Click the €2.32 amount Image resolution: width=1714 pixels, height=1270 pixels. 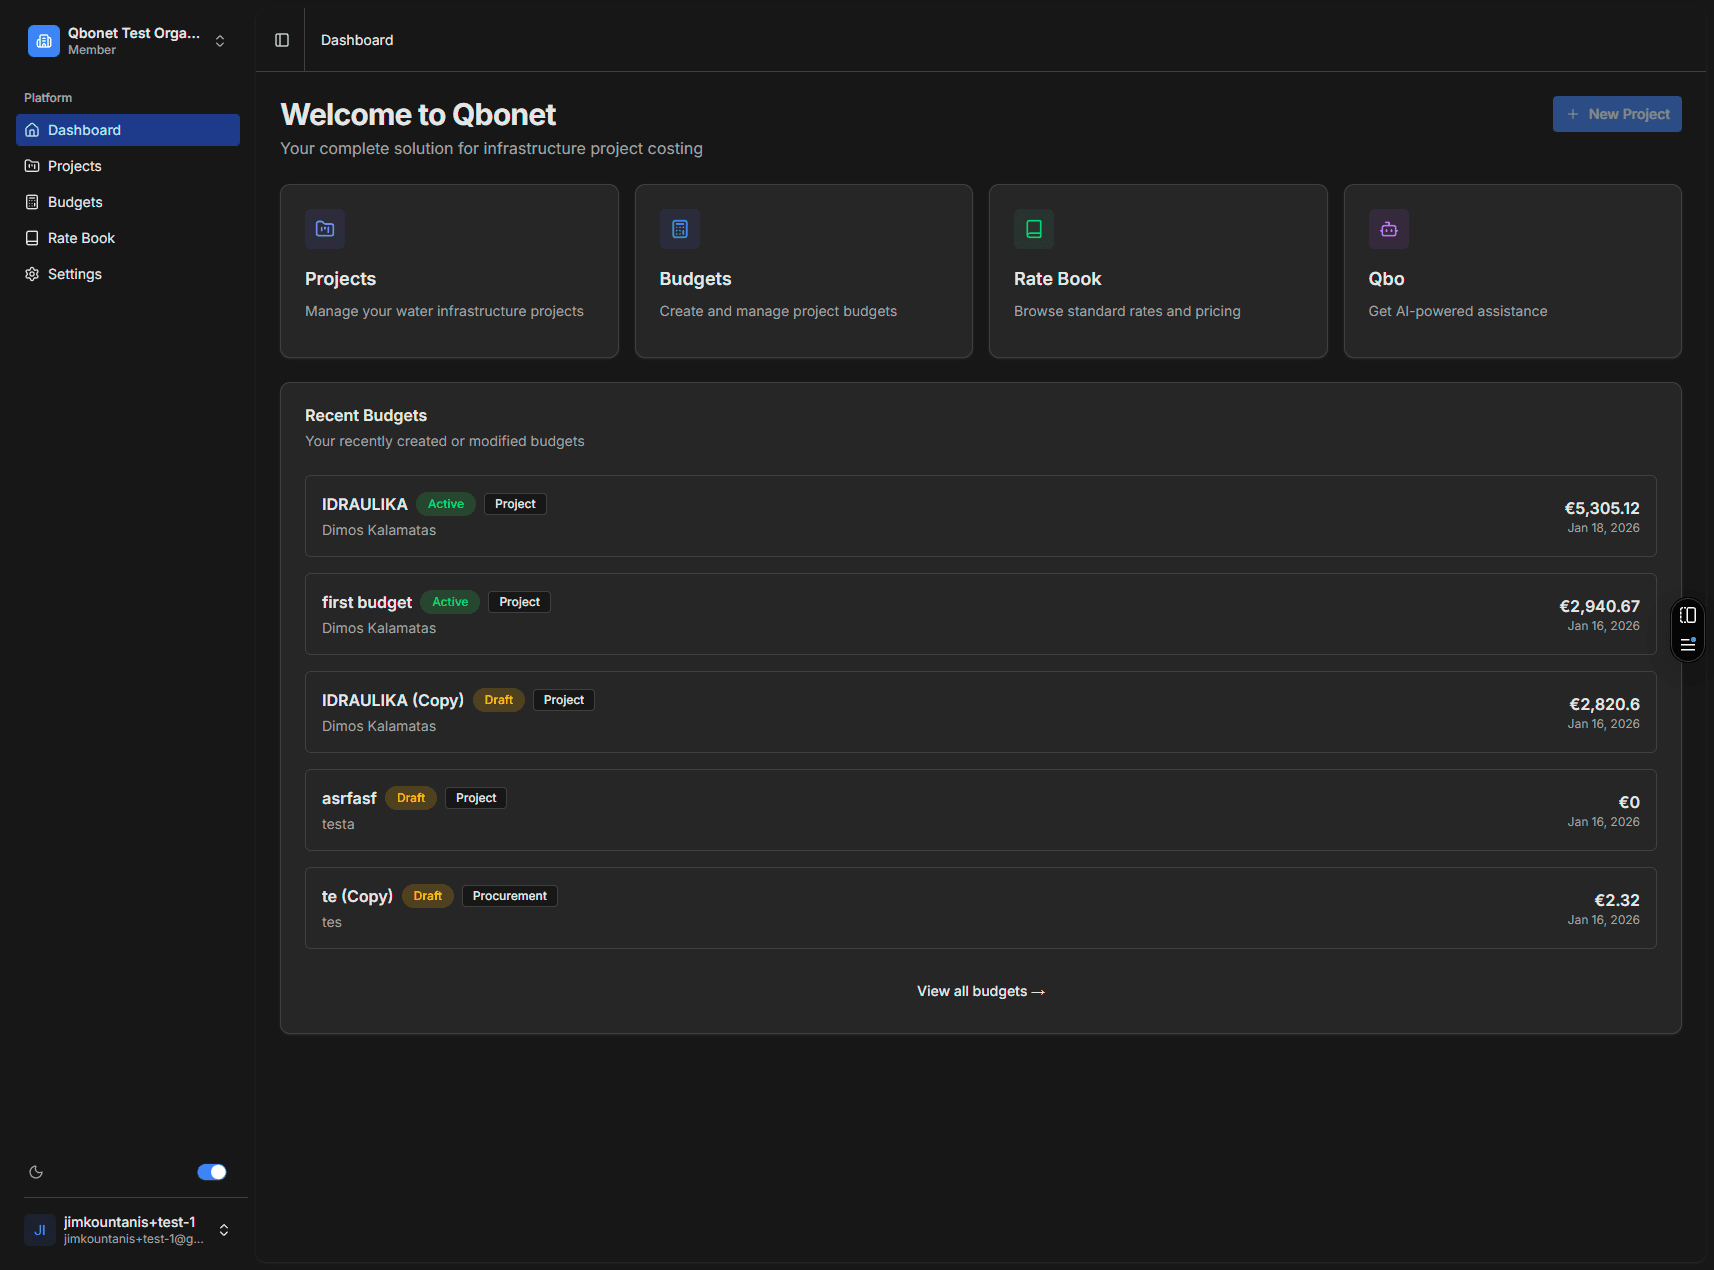[x=1617, y=900]
